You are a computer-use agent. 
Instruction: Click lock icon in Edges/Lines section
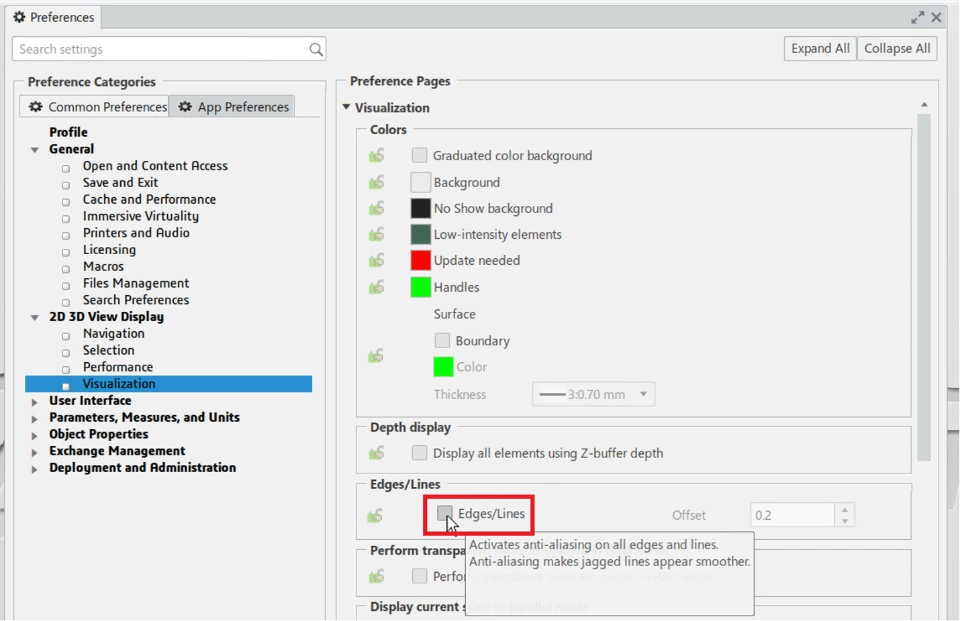pyautogui.click(x=375, y=515)
